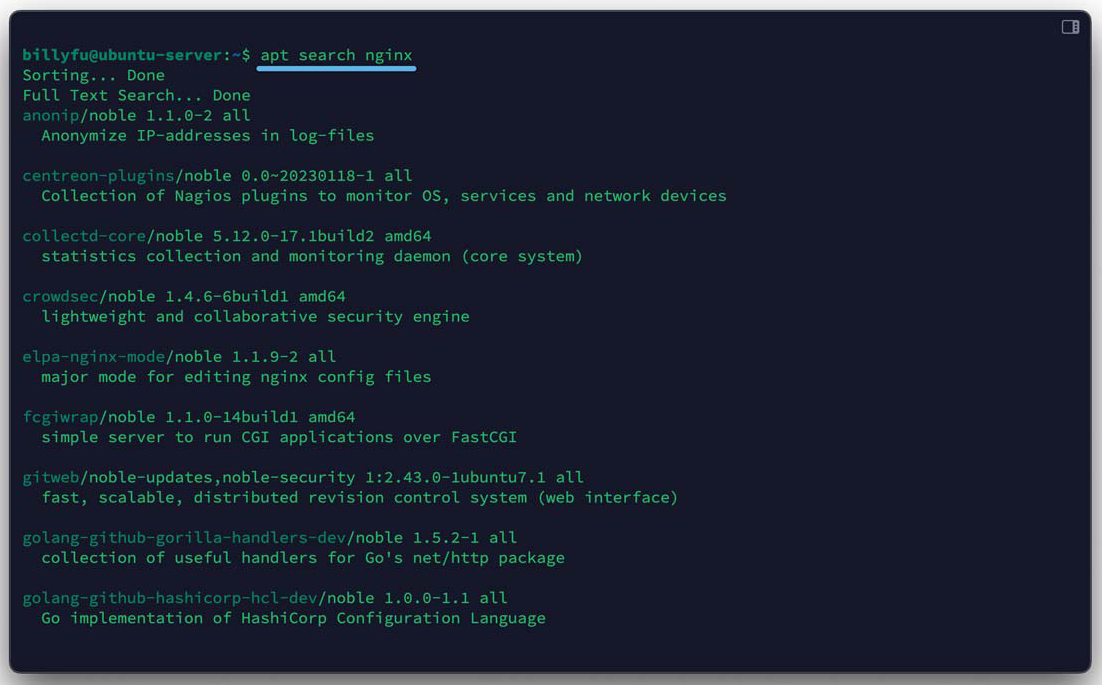
Task: Click the Nagios plugins description line
Action: pyautogui.click(x=383, y=196)
